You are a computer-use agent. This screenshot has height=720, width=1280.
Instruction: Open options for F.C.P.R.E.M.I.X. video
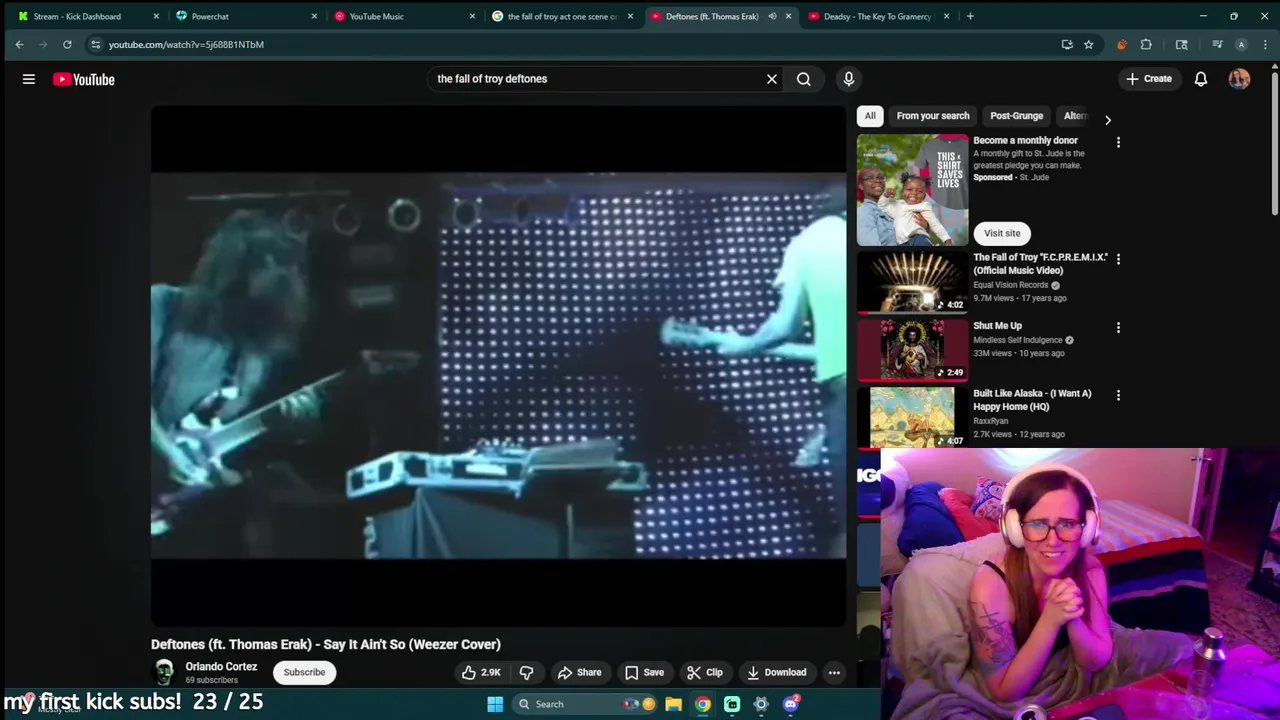1118,259
